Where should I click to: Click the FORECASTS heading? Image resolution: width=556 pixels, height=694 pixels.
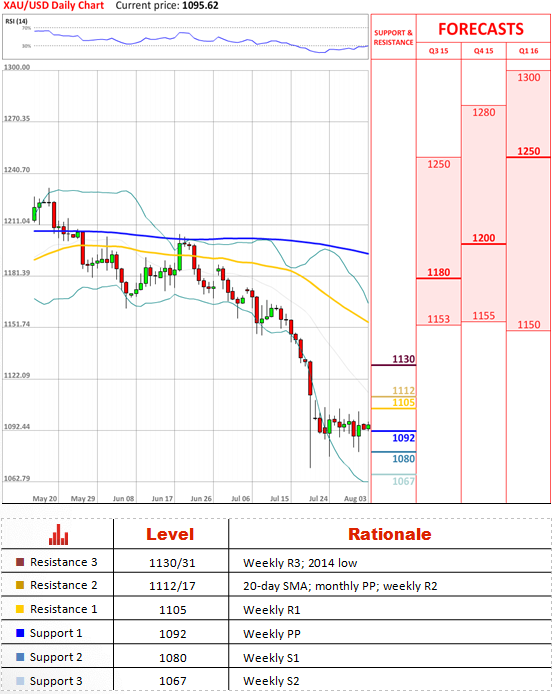[481, 29]
